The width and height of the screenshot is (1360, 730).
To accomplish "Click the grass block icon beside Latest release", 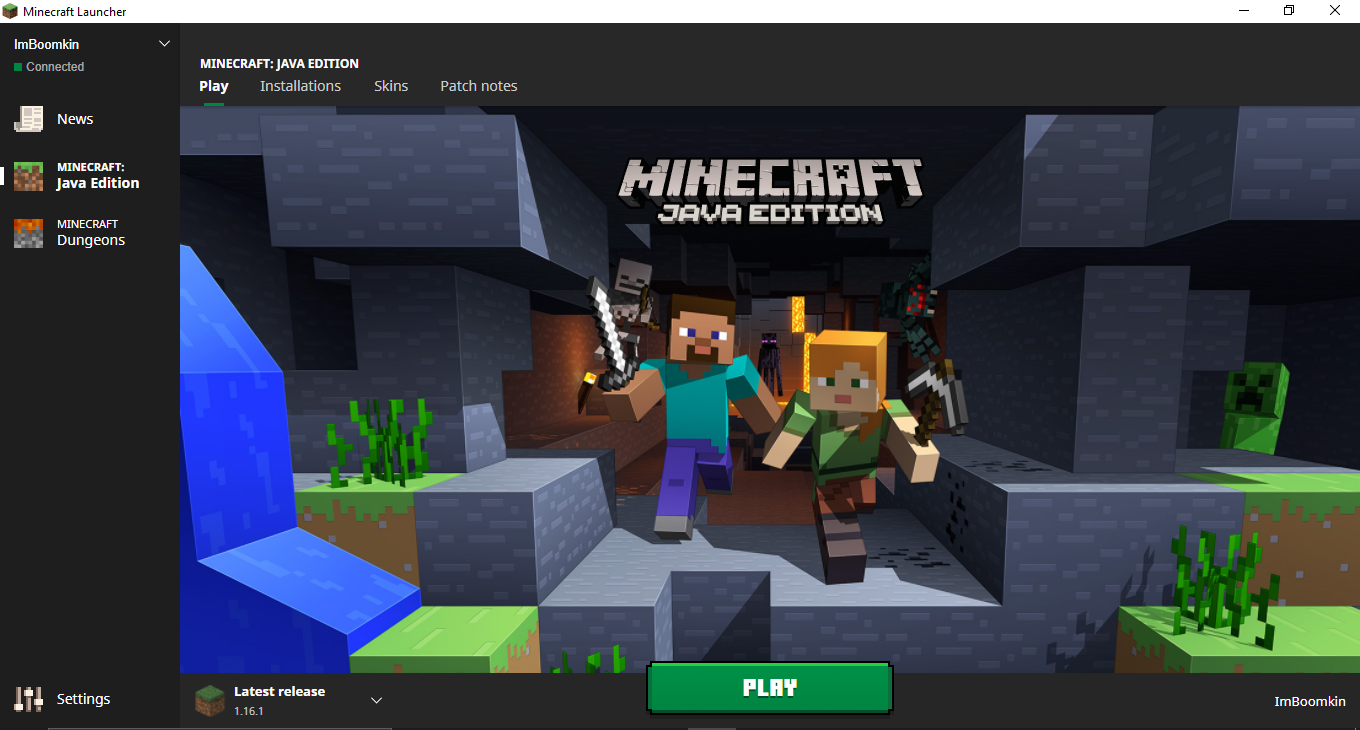I will 210,700.
